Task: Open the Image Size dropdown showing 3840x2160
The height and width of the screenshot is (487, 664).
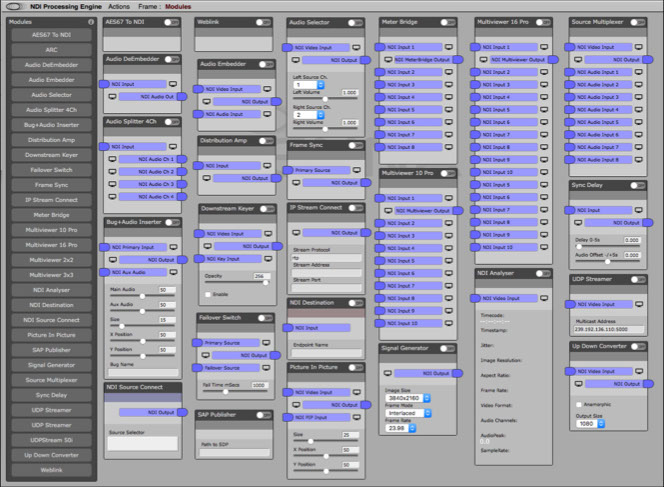Action: 408,398
